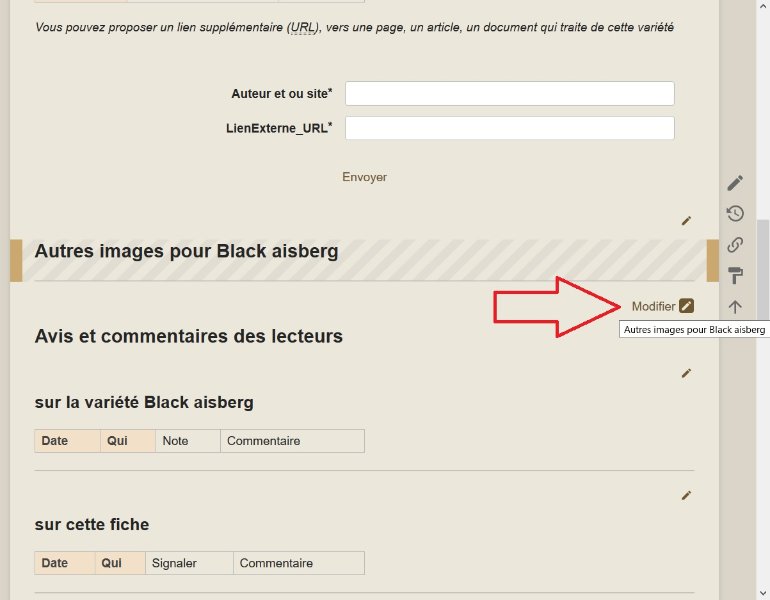Click pencil icon above sur la variété section
This screenshot has height=600, width=770.
click(x=686, y=374)
